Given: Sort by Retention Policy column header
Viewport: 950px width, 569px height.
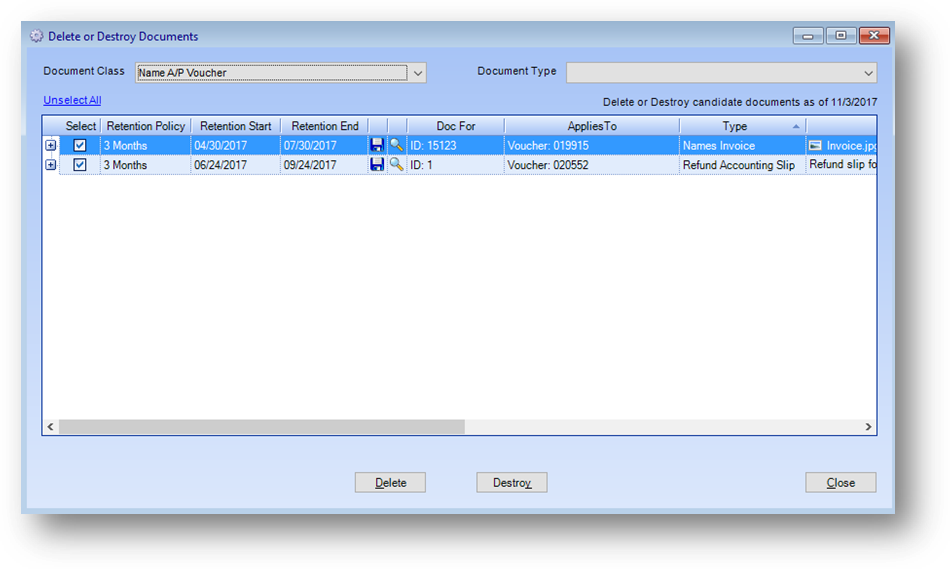Looking at the screenshot, I should pos(145,126).
